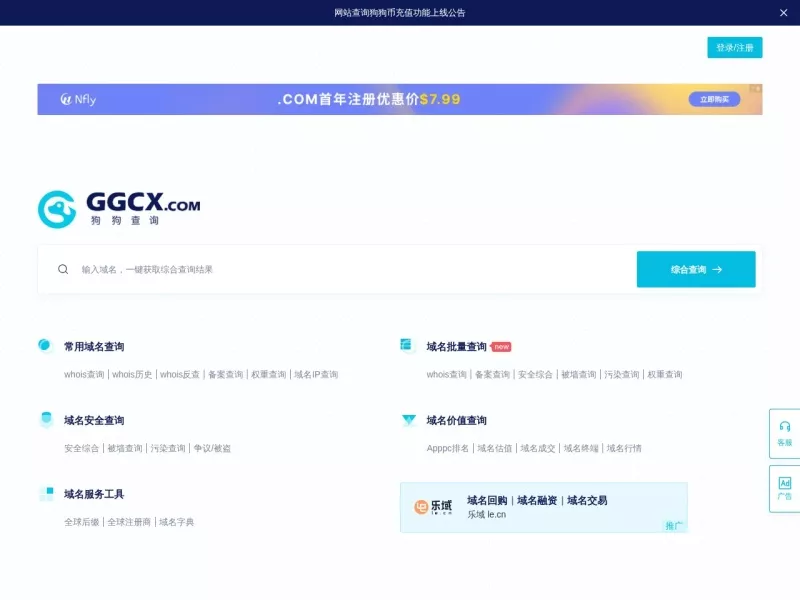This screenshot has width=800, height=600.
Task: Open whois查询 under 常用域名查询
Action: (x=84, y=374)
